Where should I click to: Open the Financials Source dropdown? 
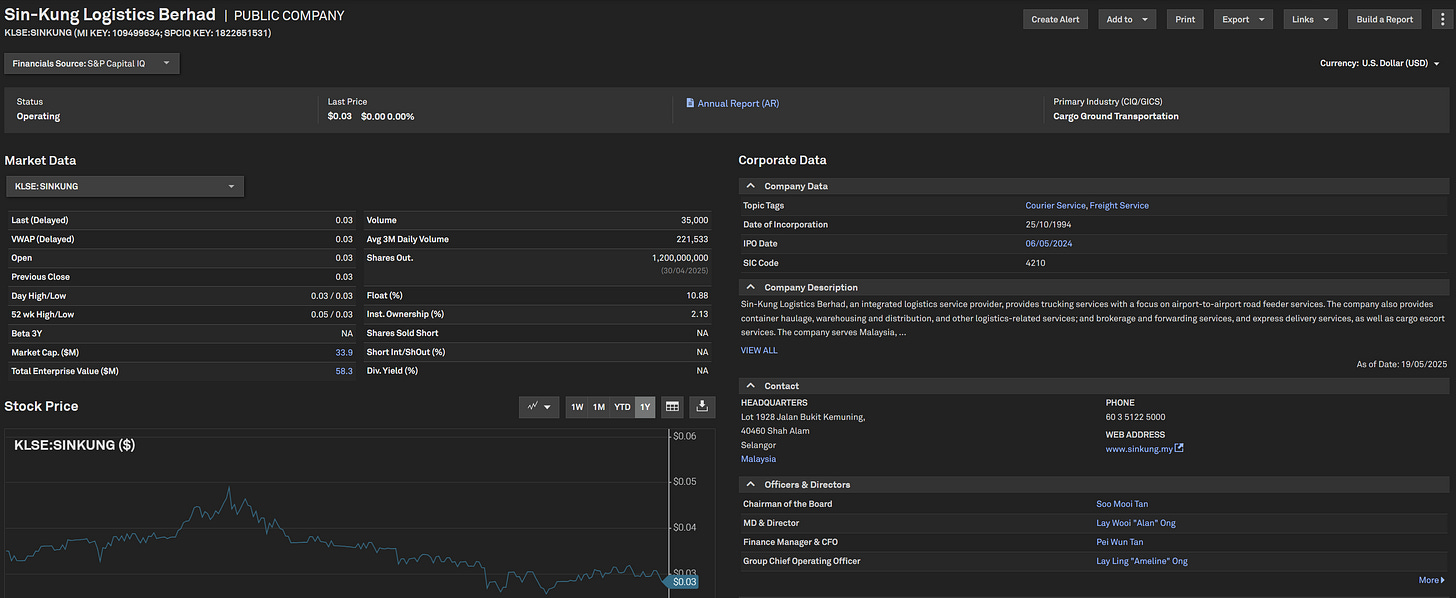click(x=92, y=64)
